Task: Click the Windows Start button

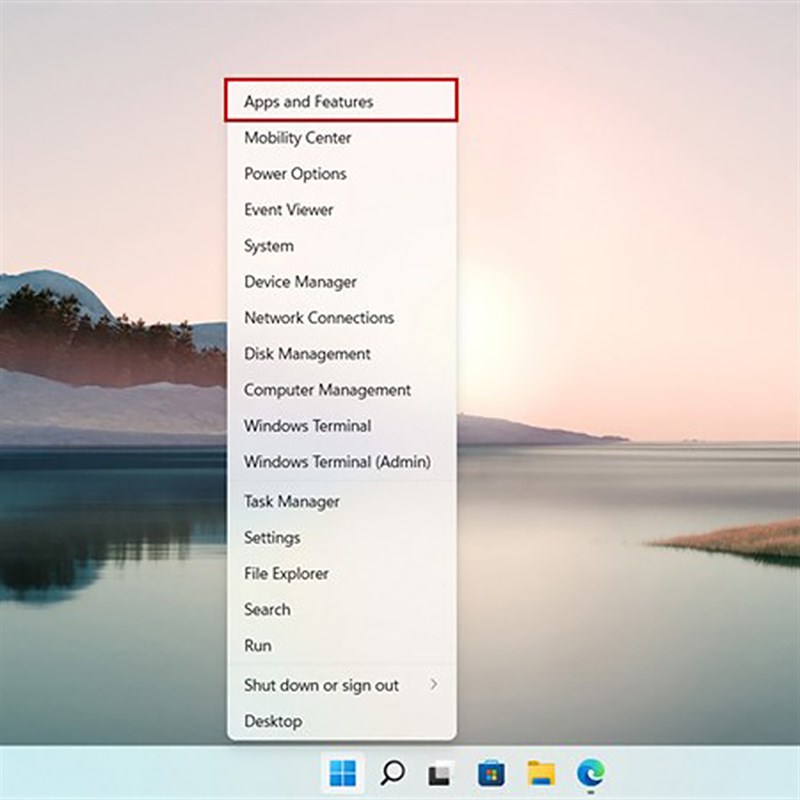Action: point(342,772)
